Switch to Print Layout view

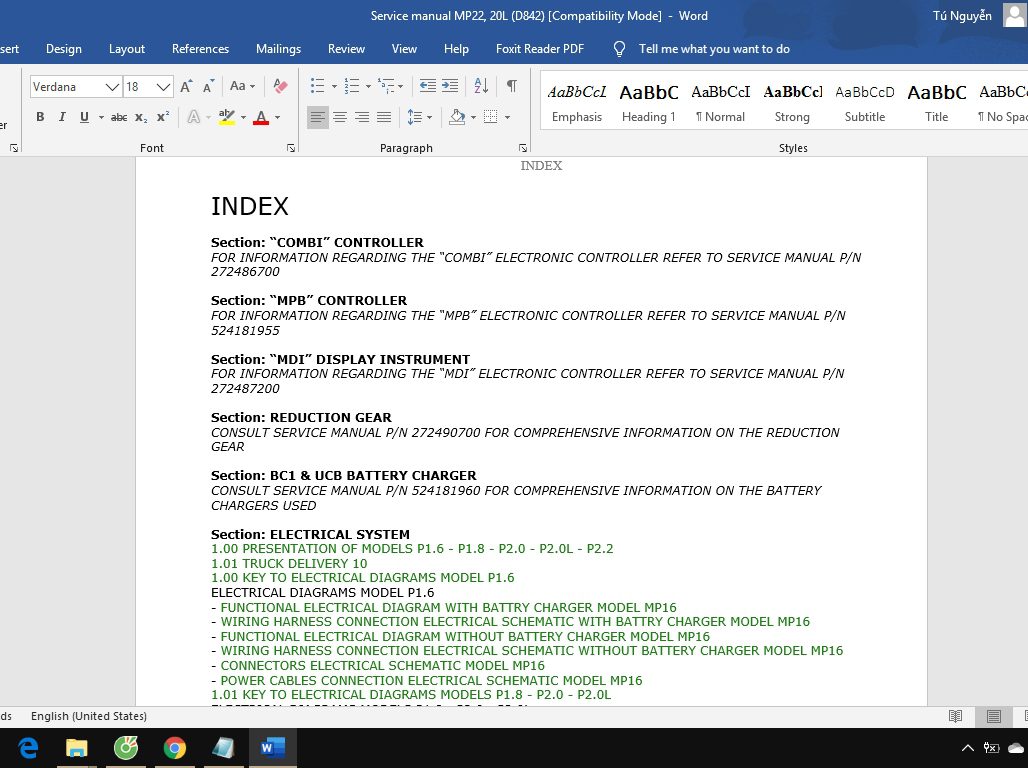[x=994, y=716]
